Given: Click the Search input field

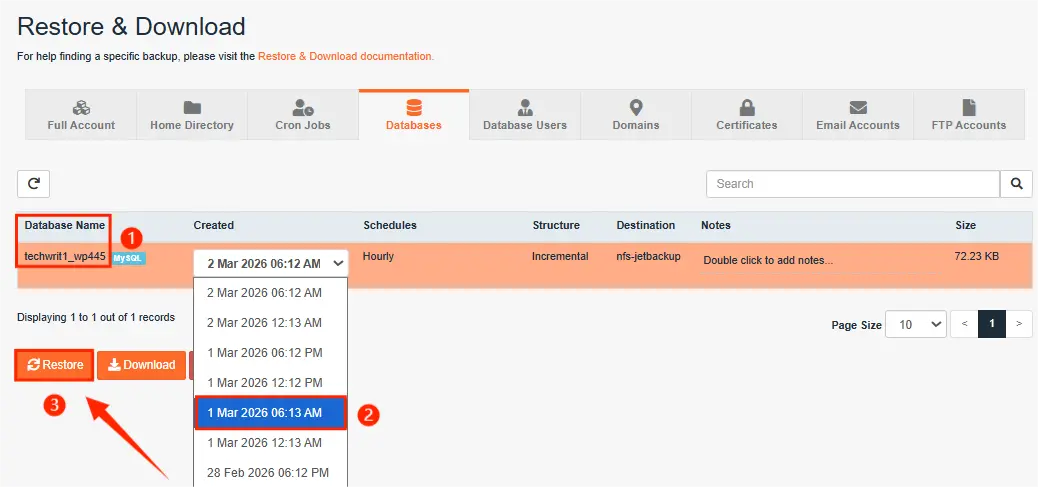Looking at the screenshot, I should tap(853, 184).
